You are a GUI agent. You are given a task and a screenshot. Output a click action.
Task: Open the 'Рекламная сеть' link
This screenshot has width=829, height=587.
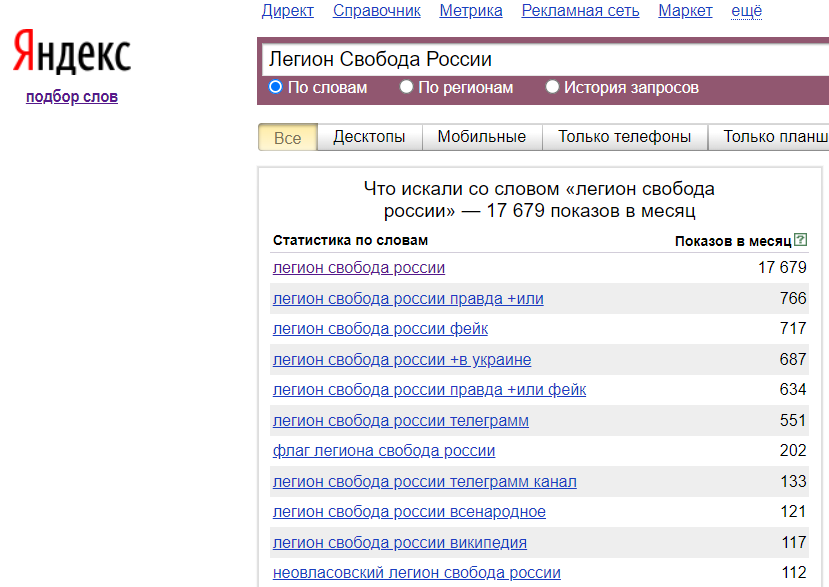580,11
